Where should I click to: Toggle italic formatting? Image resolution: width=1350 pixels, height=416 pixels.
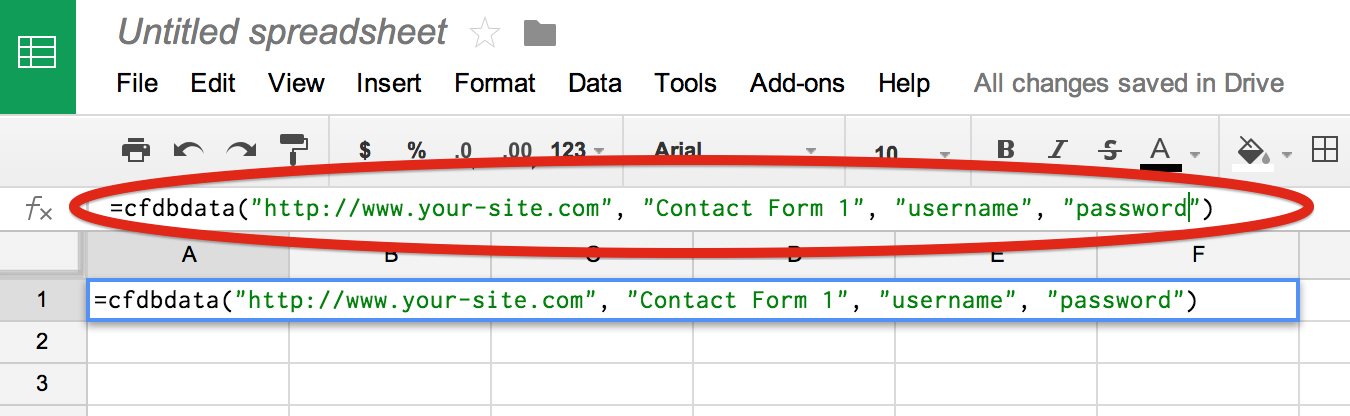click(x=1058, y=151)
